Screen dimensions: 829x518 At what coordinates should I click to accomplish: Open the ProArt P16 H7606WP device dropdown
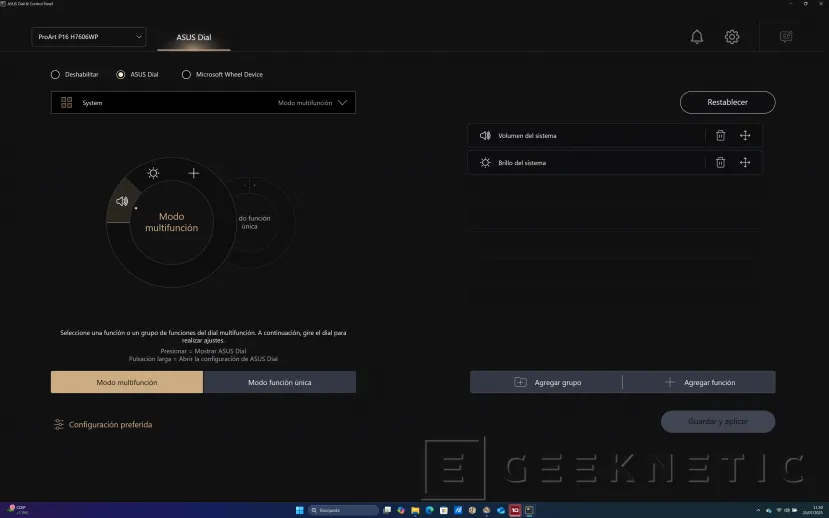click(89, 37)
